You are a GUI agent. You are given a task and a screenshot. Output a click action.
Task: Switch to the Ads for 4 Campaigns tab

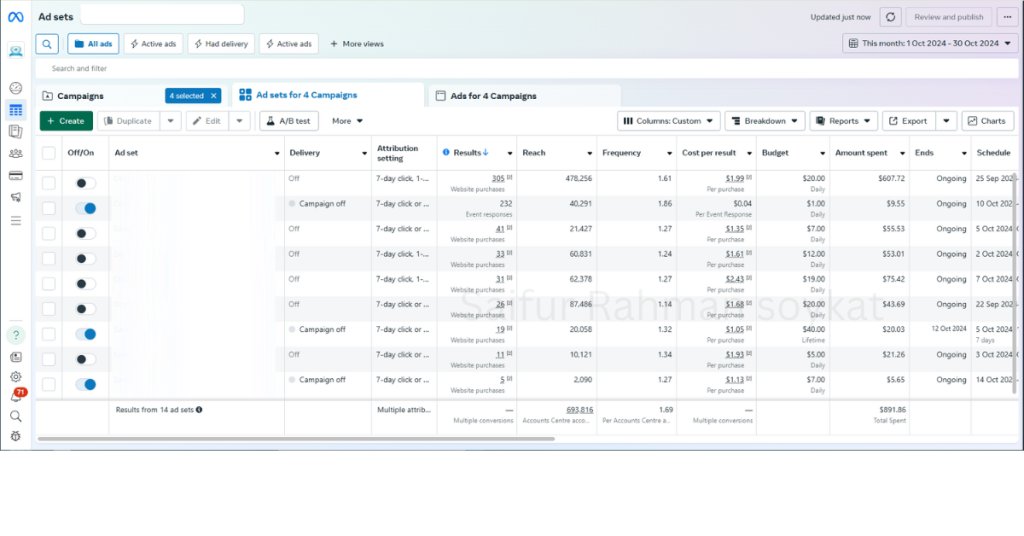coord(493,96)
